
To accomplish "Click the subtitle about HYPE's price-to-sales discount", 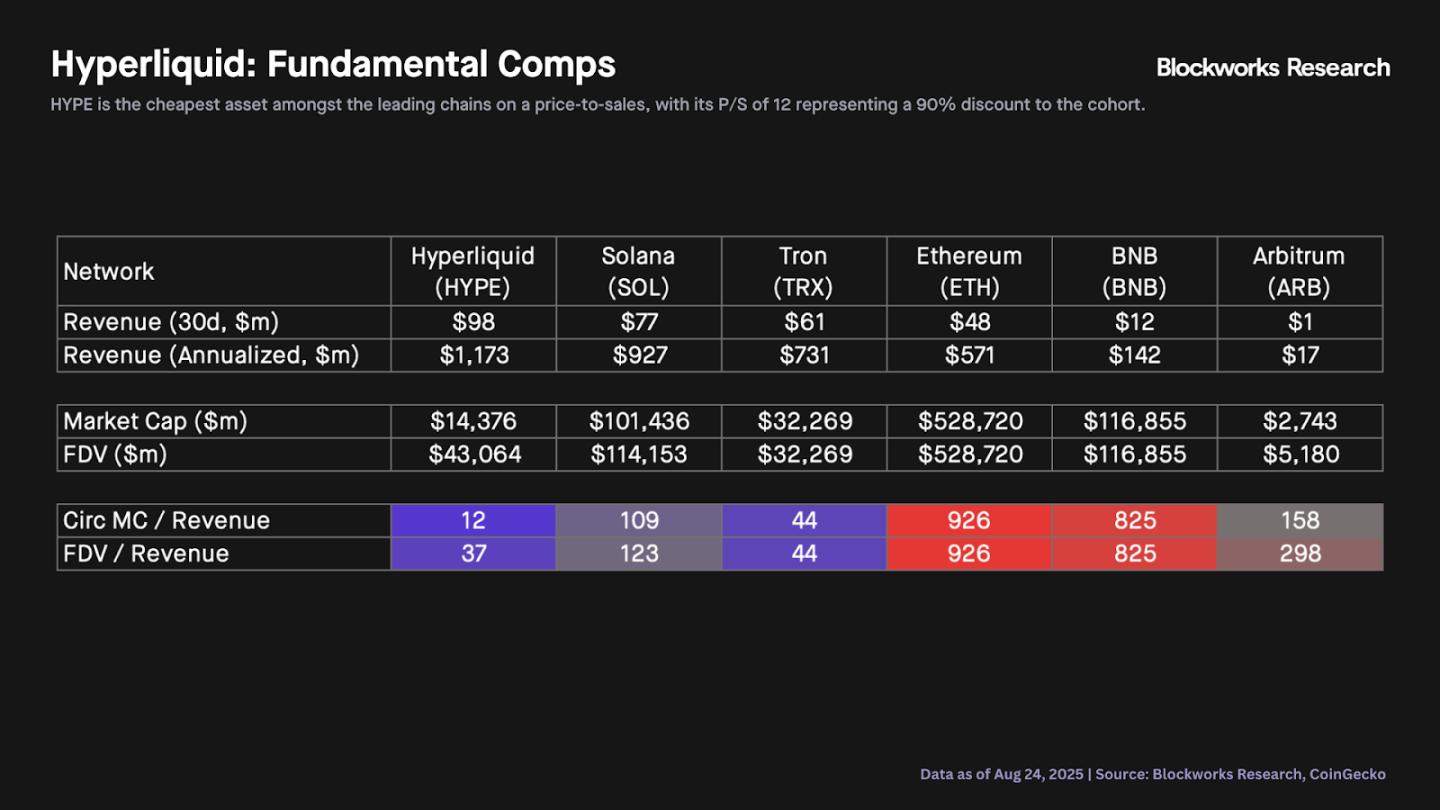I will 597,104.
